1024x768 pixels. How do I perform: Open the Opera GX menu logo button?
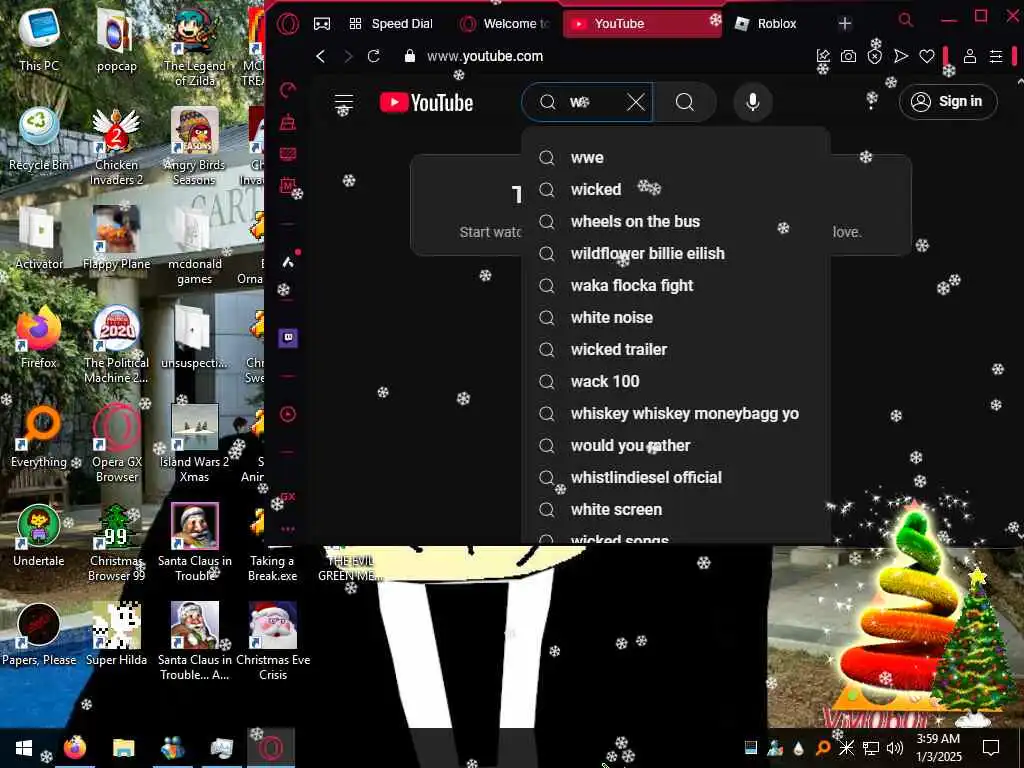click(x=287, y=24)
